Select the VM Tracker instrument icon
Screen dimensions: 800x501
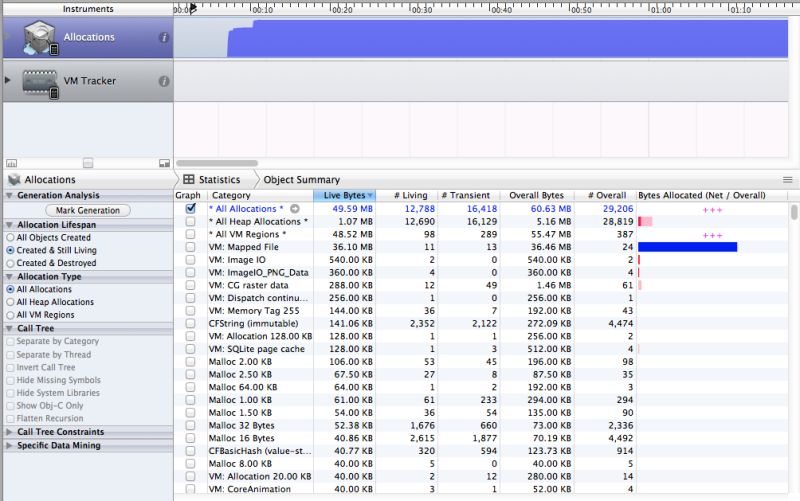coord(40,83)
